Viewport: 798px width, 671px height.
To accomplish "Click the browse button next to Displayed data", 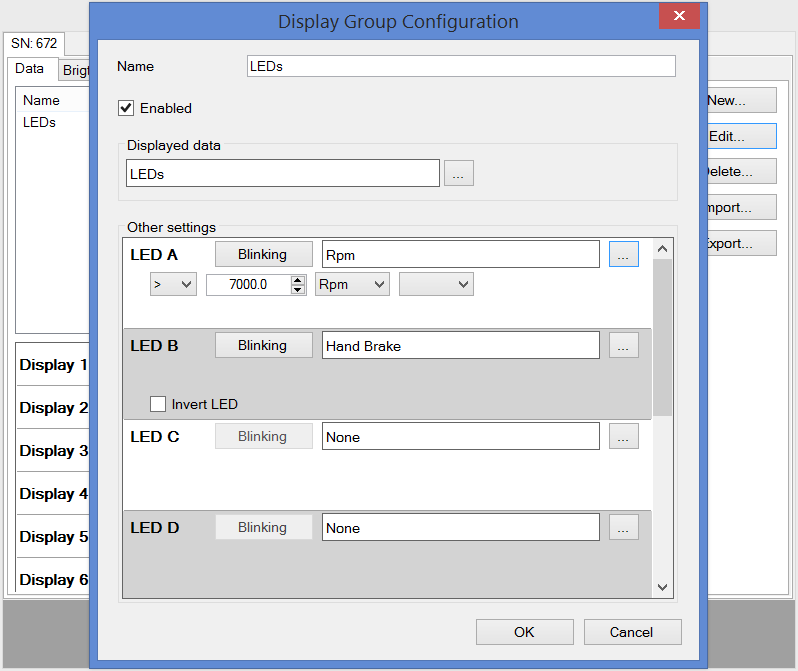I will pos(459,173).
